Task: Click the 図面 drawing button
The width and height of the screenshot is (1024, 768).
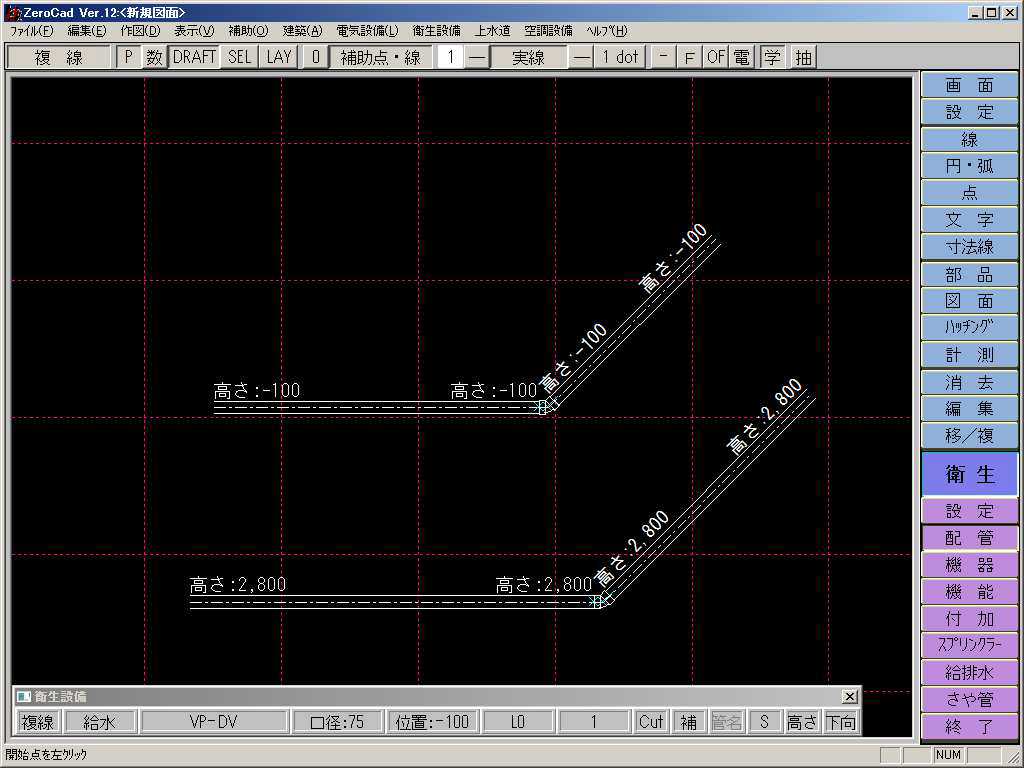Action: (x=969, y=301)
